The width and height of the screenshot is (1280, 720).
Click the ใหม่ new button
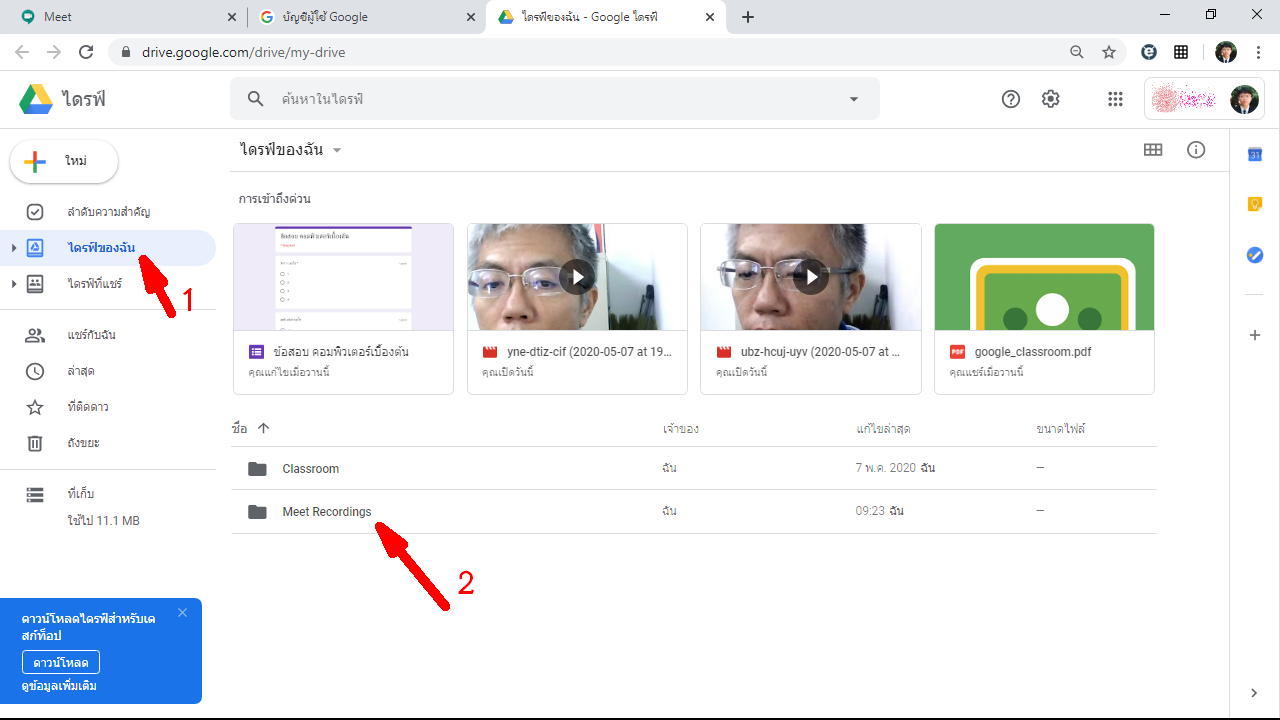click(64, 162)
